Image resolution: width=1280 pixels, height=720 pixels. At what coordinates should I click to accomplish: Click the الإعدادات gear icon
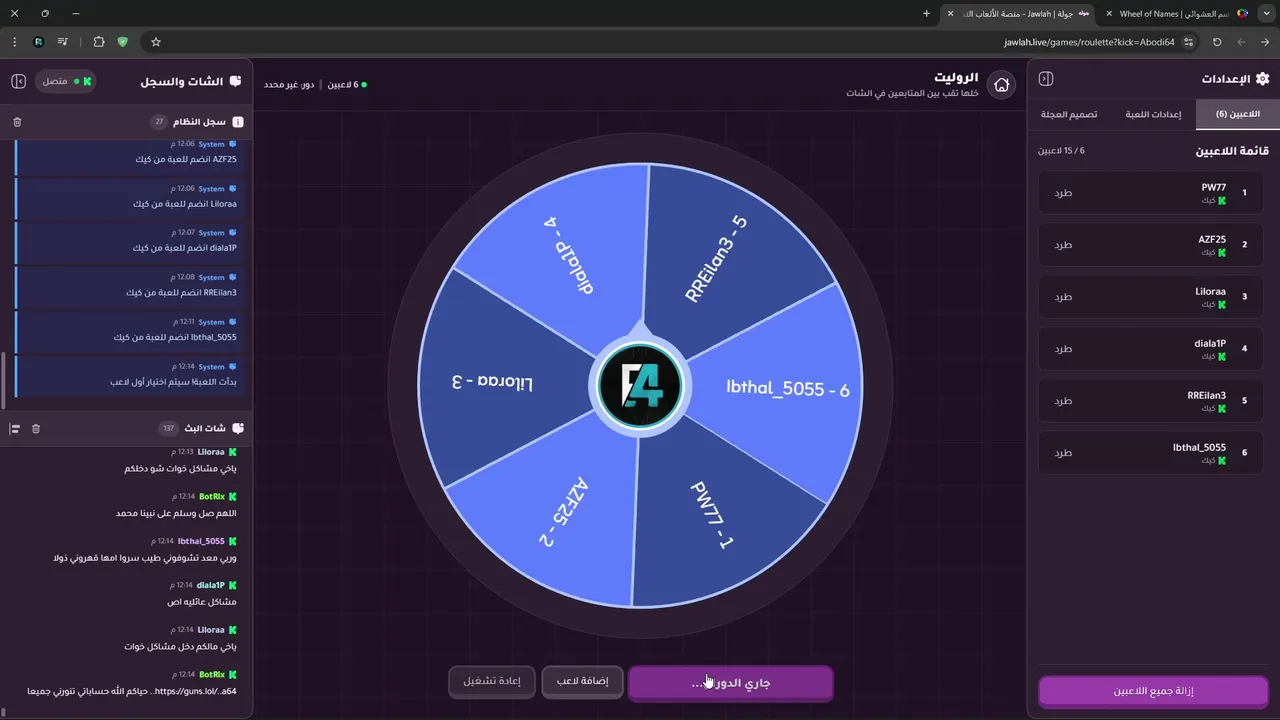(1262, 79)
